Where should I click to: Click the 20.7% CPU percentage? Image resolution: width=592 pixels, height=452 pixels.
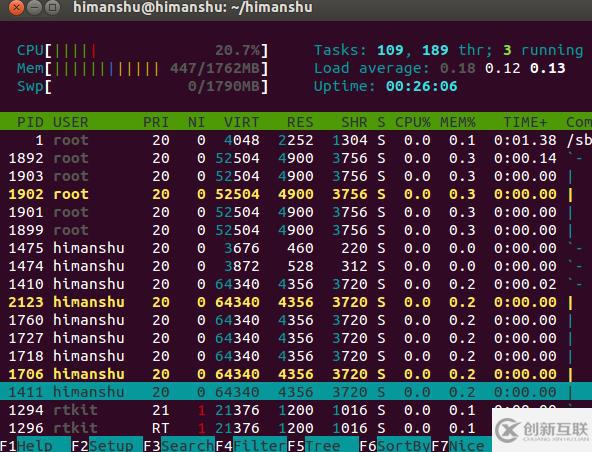pyautogui.click(x=237, y=50)
